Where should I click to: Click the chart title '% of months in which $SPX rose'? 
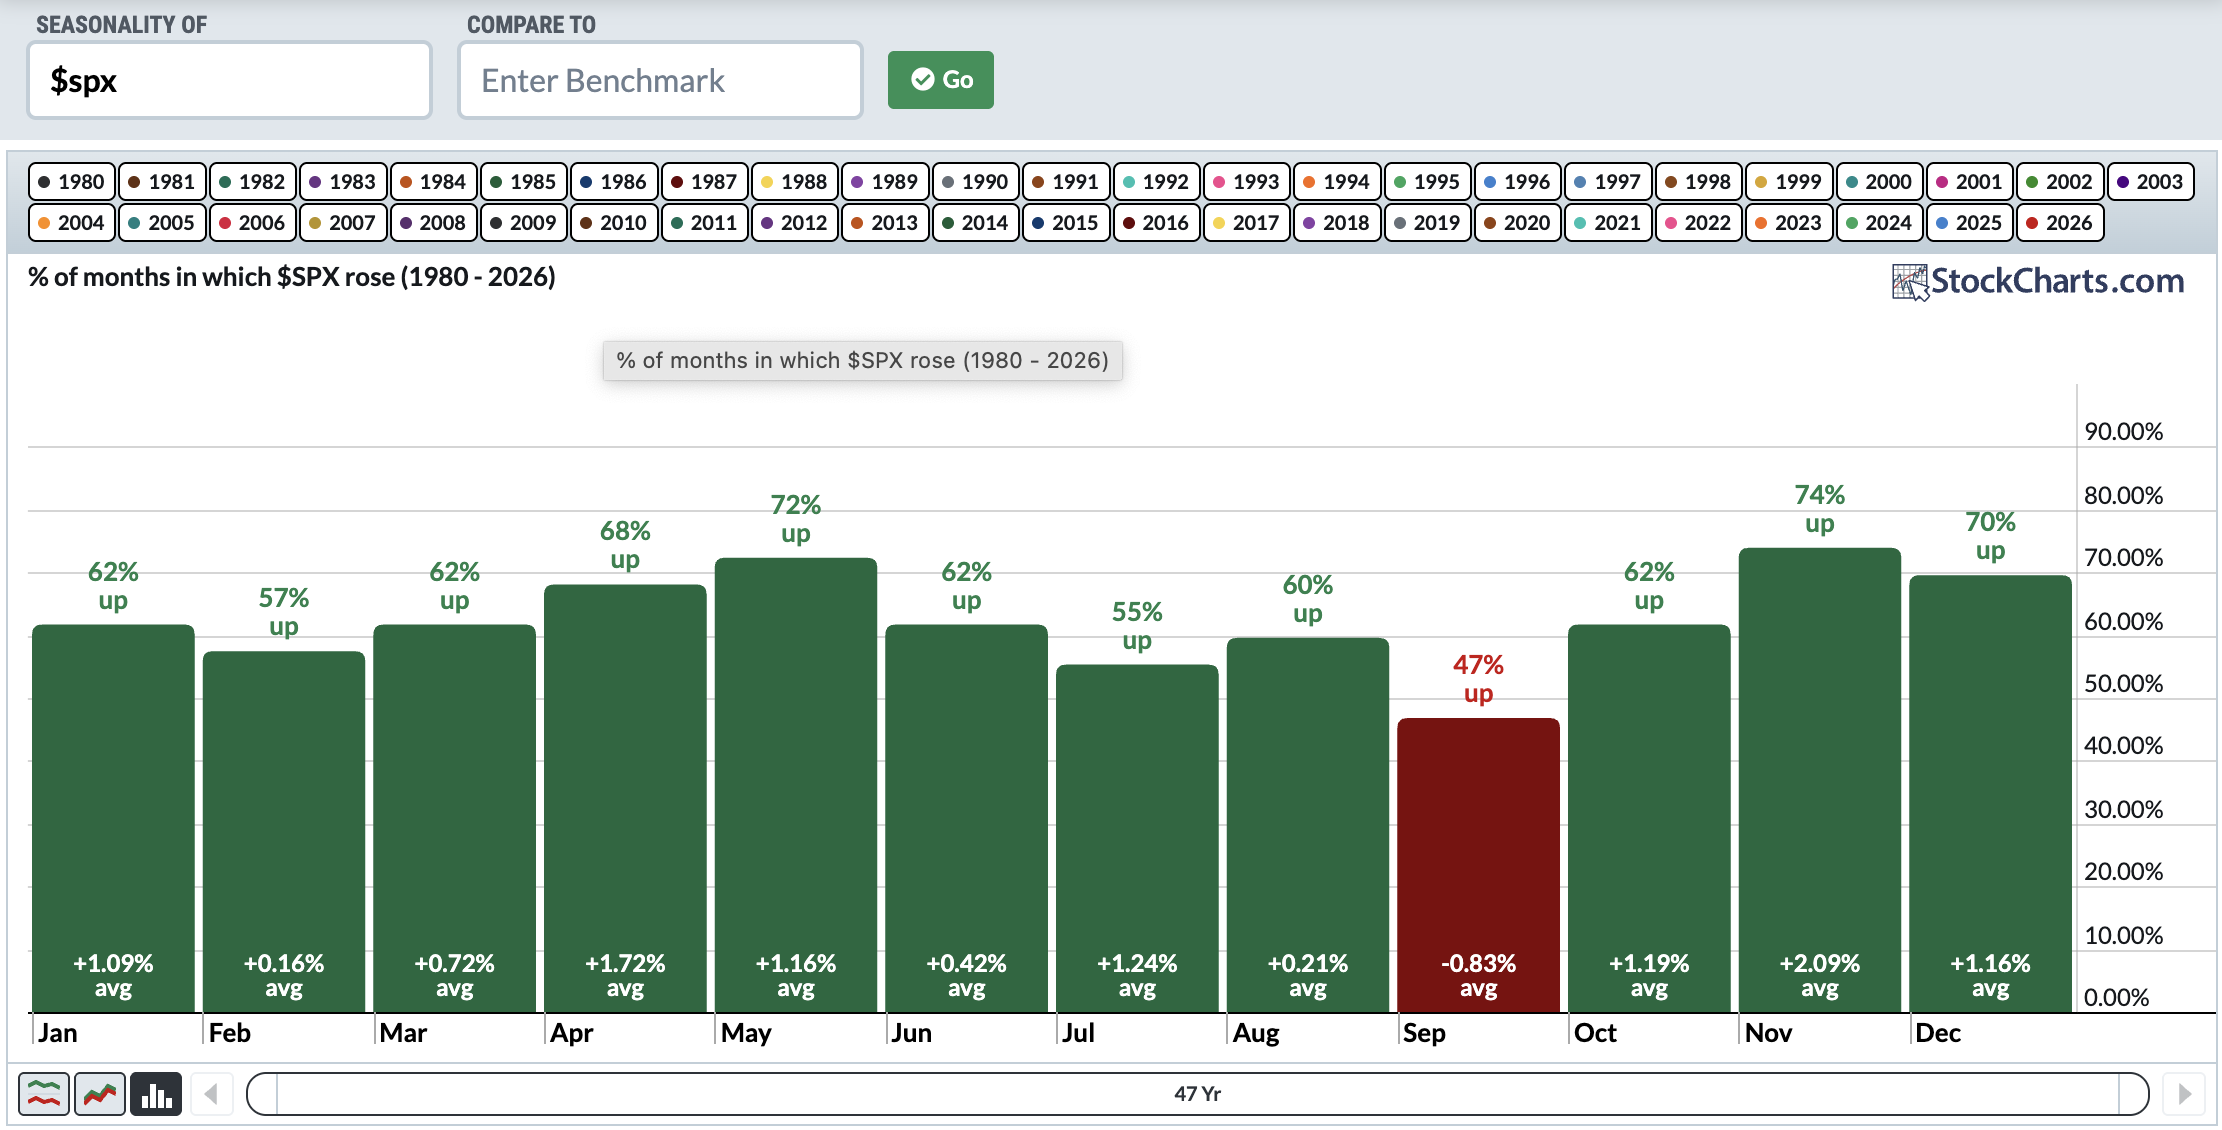tap(292, 277)
